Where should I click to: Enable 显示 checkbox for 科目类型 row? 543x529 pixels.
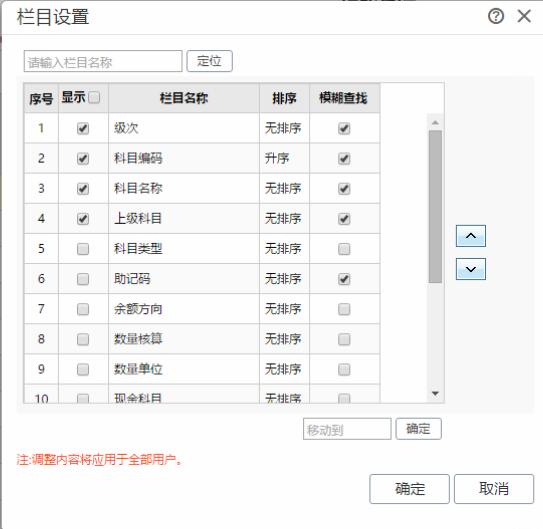click(83, 249)
